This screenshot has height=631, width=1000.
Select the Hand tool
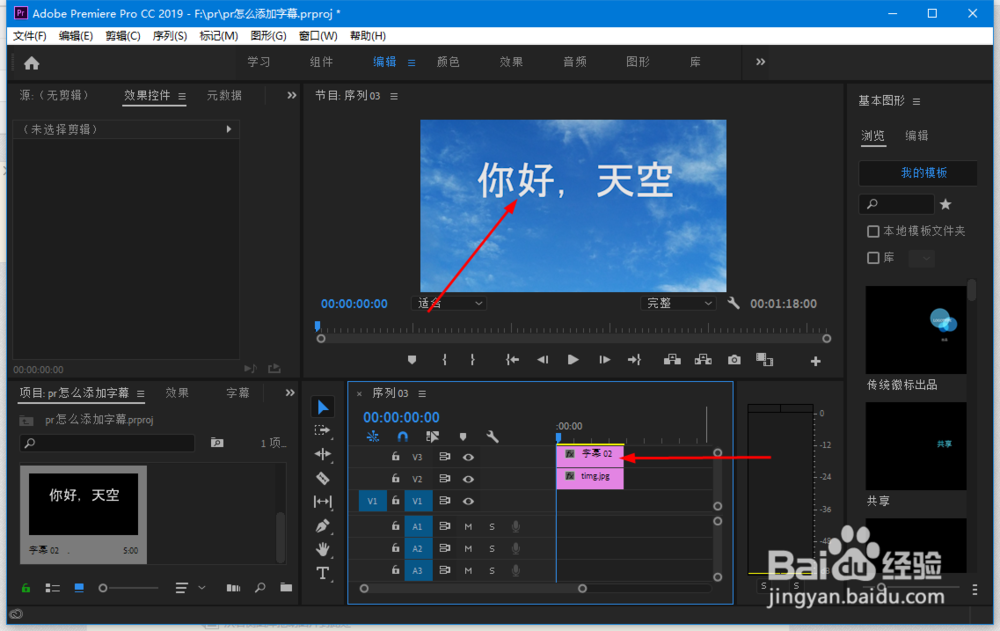pos(322,551)
